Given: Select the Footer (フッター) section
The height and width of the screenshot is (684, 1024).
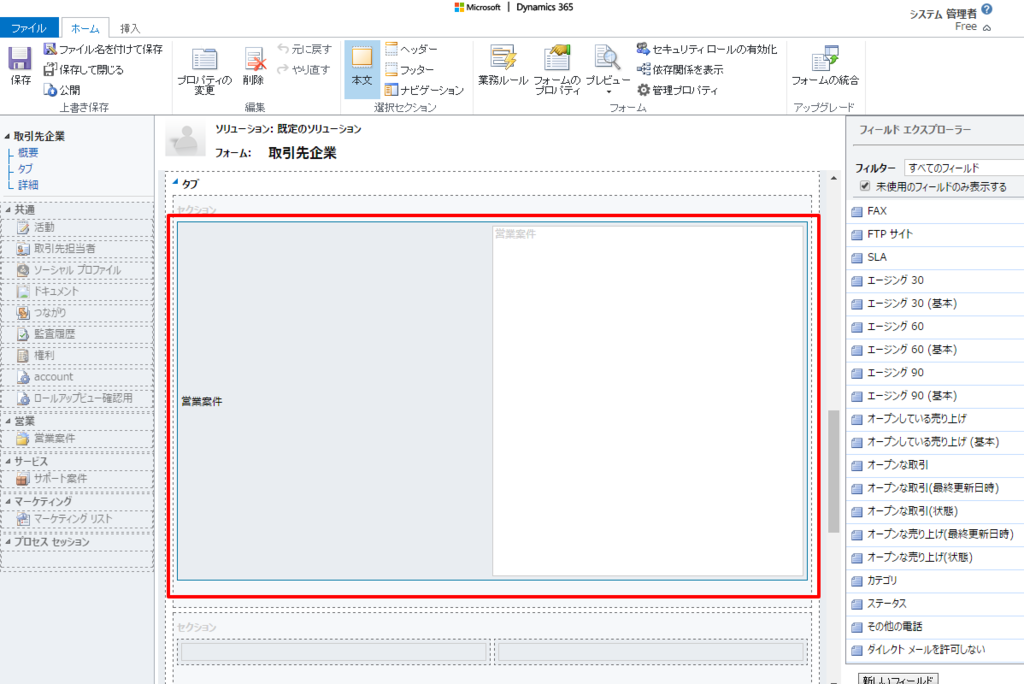Looking at the screenshot, I should tap(409, 69).
